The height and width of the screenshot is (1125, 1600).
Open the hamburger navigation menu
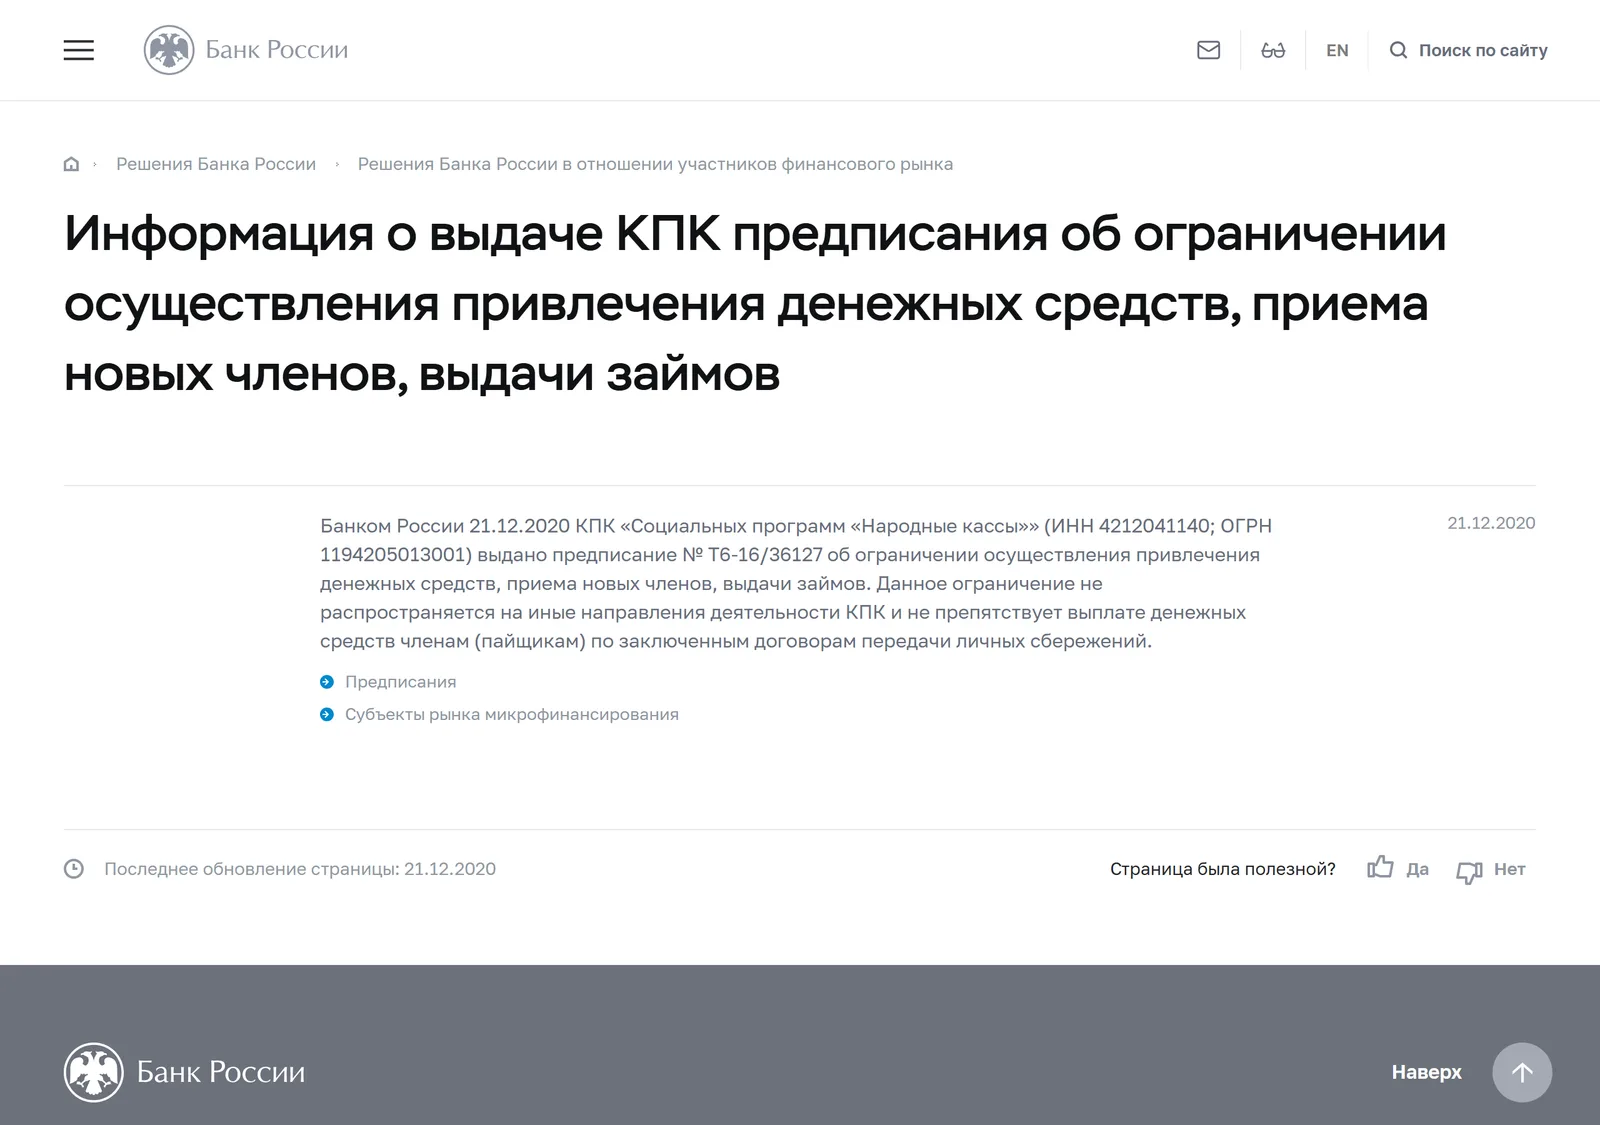[x=79, y=50]
